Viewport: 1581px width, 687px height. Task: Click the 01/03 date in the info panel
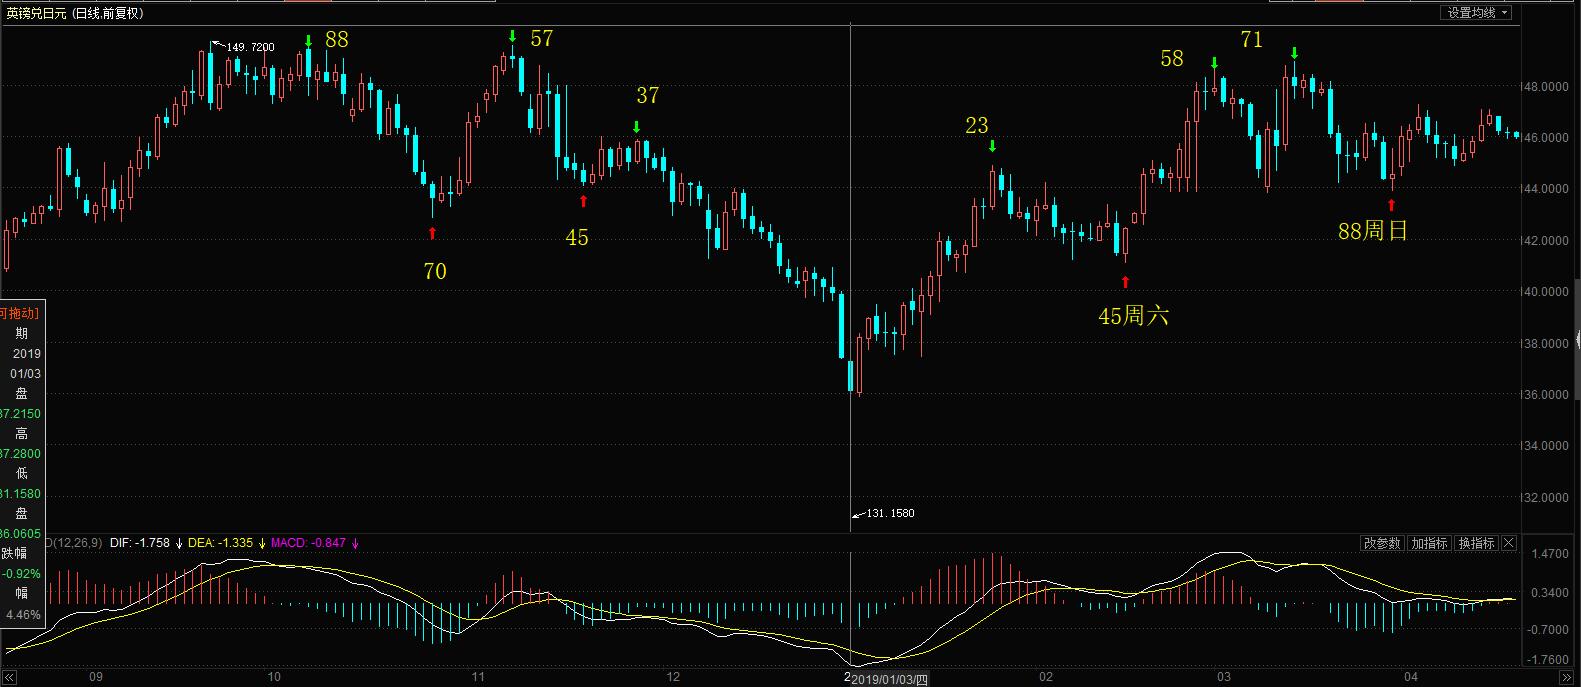(24, 374)
